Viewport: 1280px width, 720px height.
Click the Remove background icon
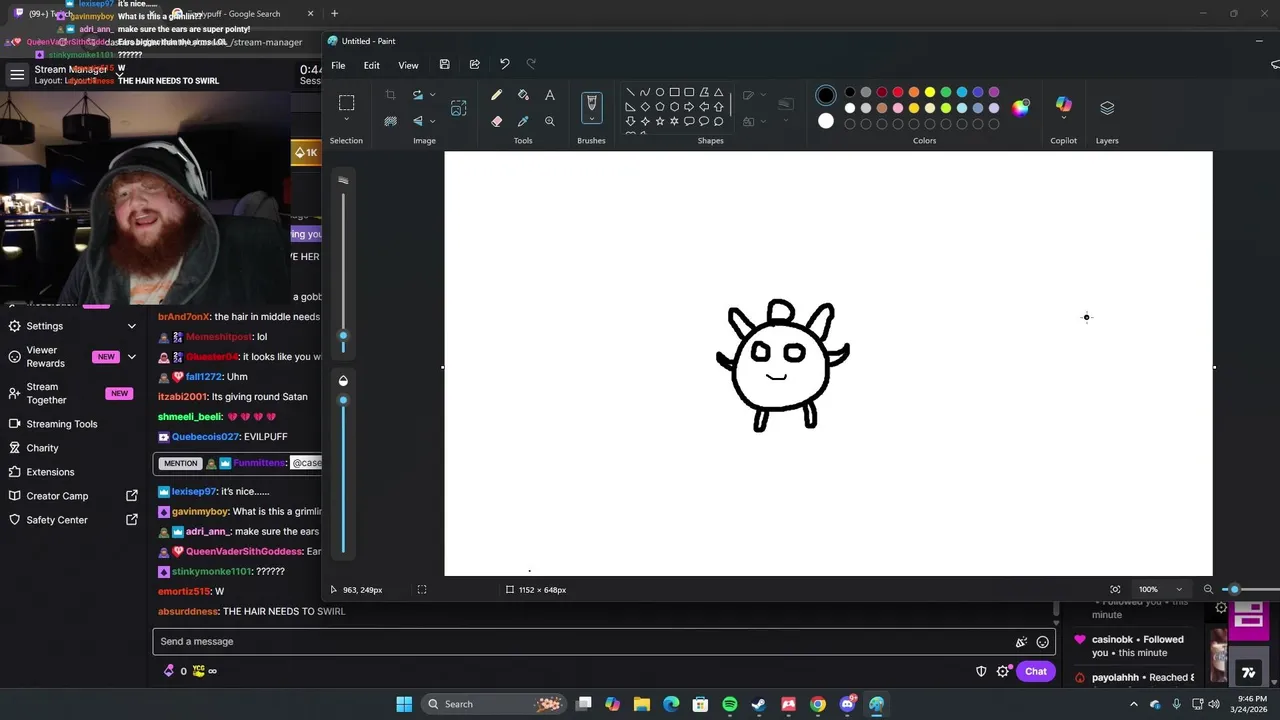pyautogui.click(x=390, y=121)
